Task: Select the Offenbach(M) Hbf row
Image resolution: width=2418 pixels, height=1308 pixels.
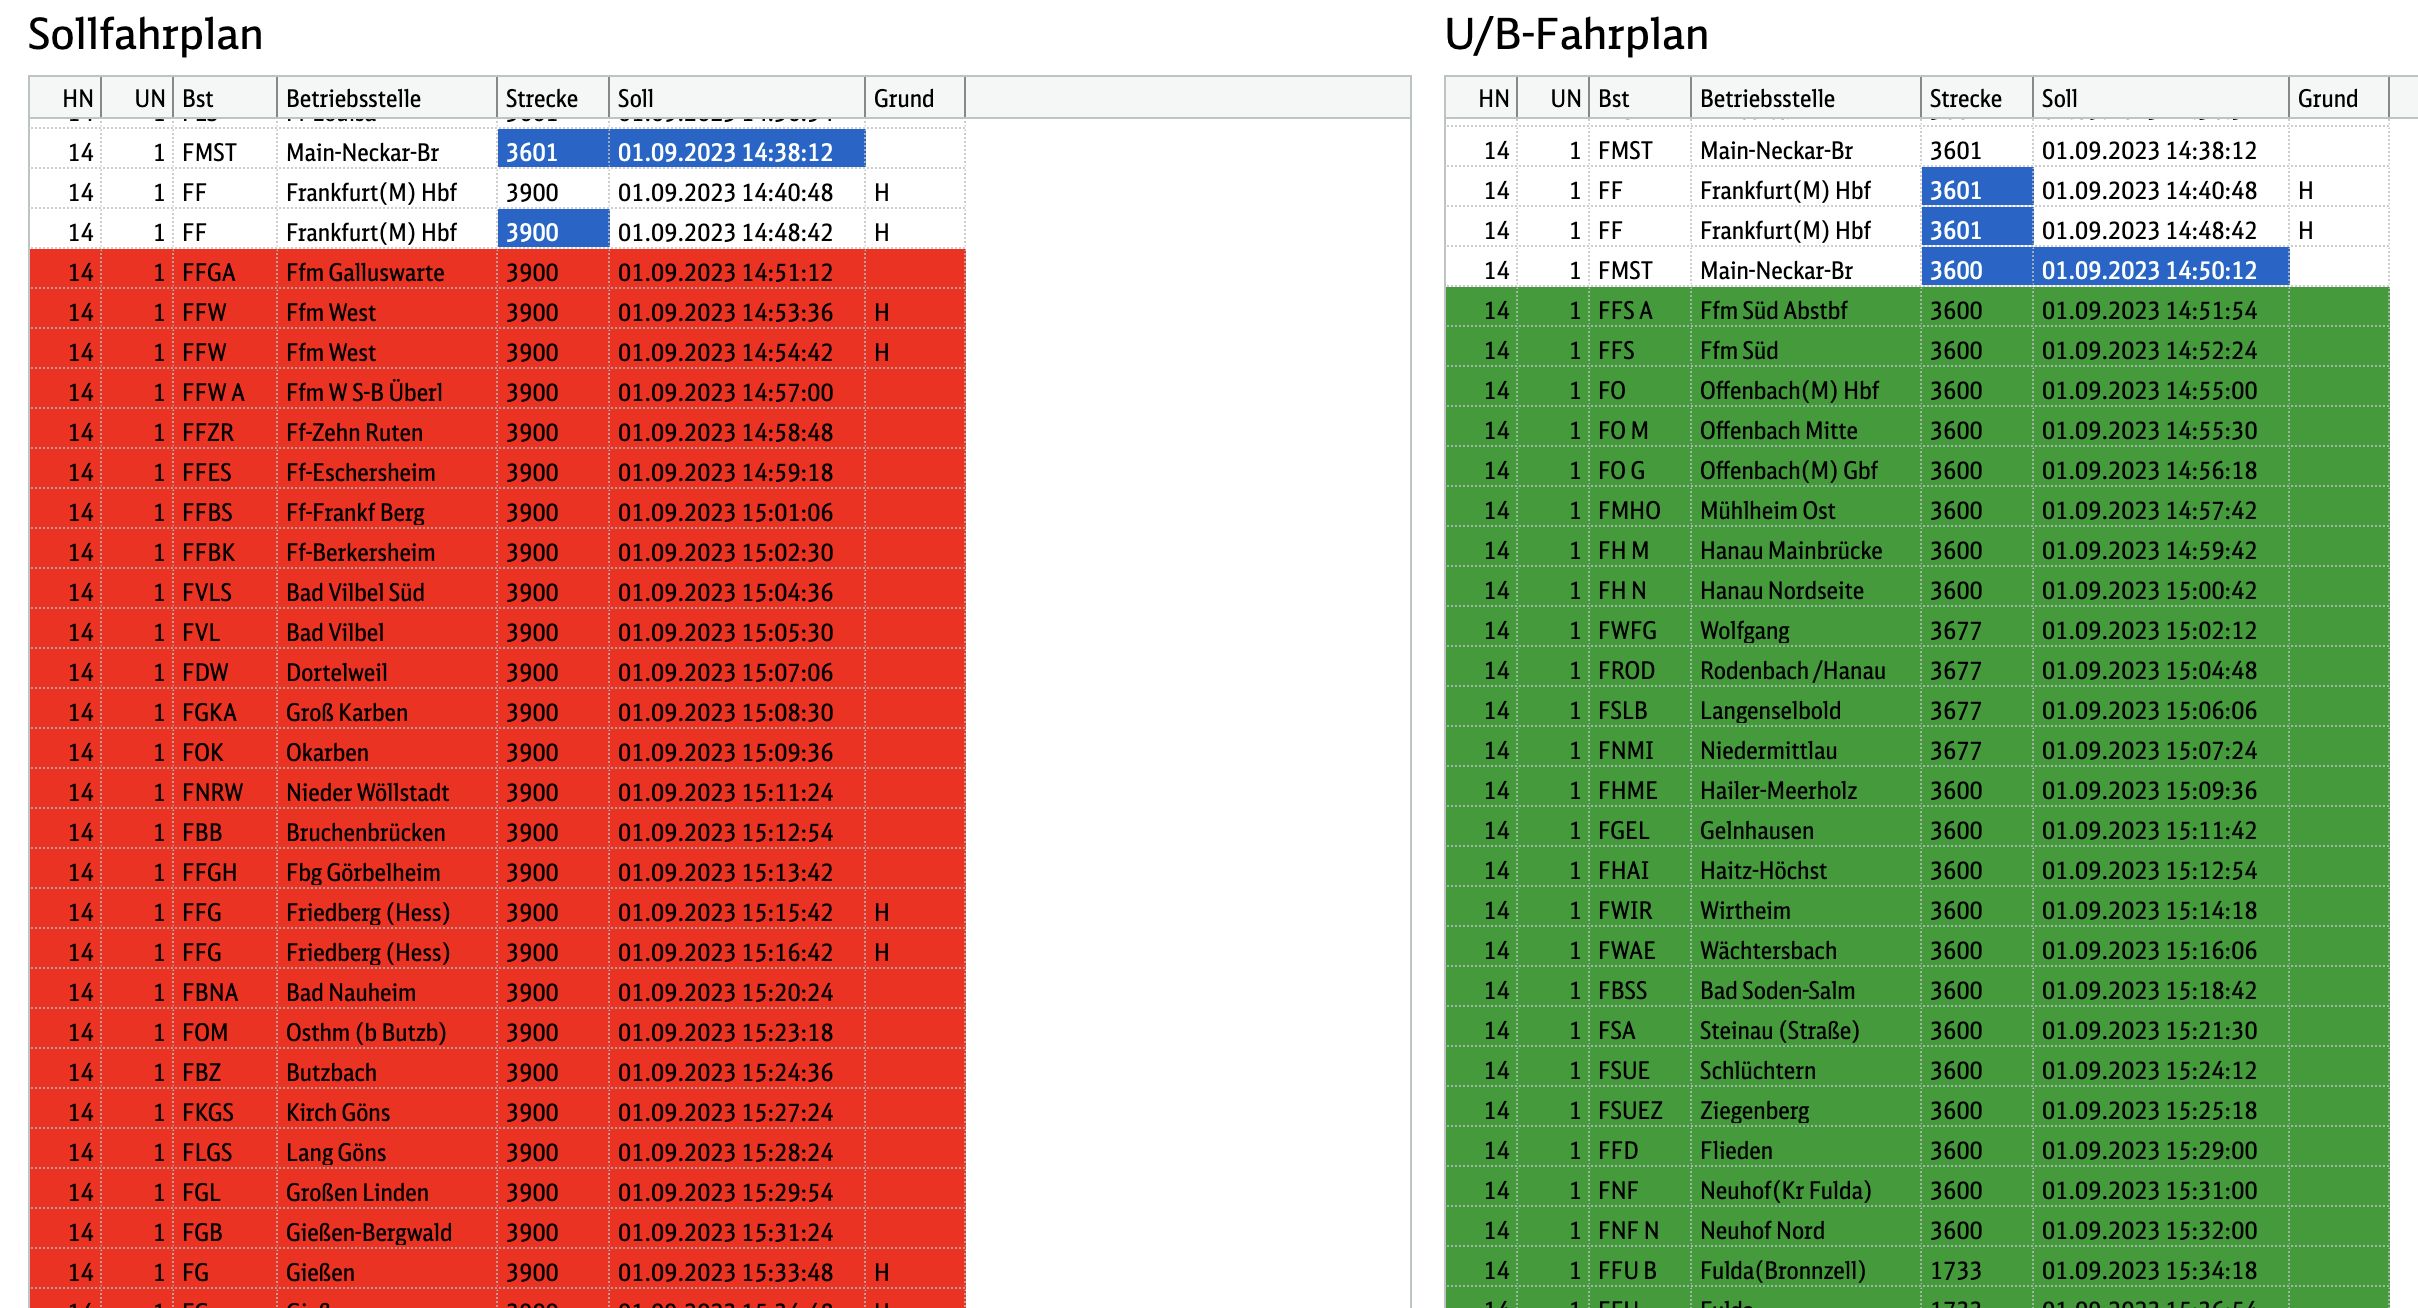Action: pos(1789,390)
